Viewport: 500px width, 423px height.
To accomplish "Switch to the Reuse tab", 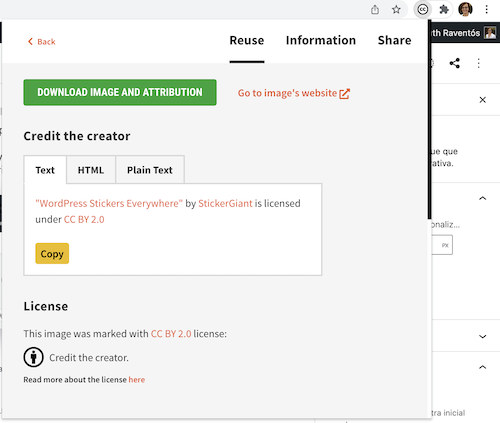I will [247, 40].
